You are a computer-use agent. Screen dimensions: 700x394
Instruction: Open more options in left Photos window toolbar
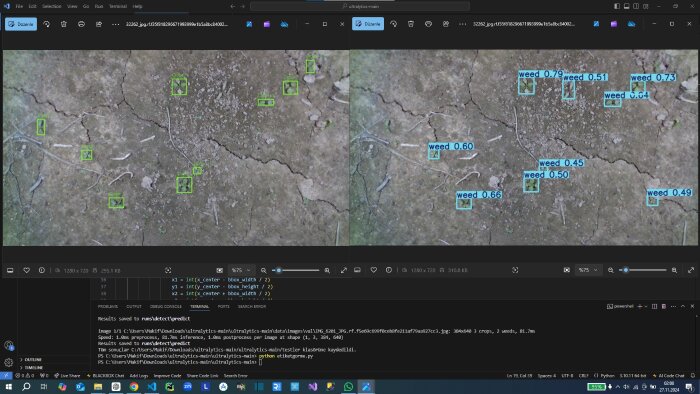coord(116,24)
